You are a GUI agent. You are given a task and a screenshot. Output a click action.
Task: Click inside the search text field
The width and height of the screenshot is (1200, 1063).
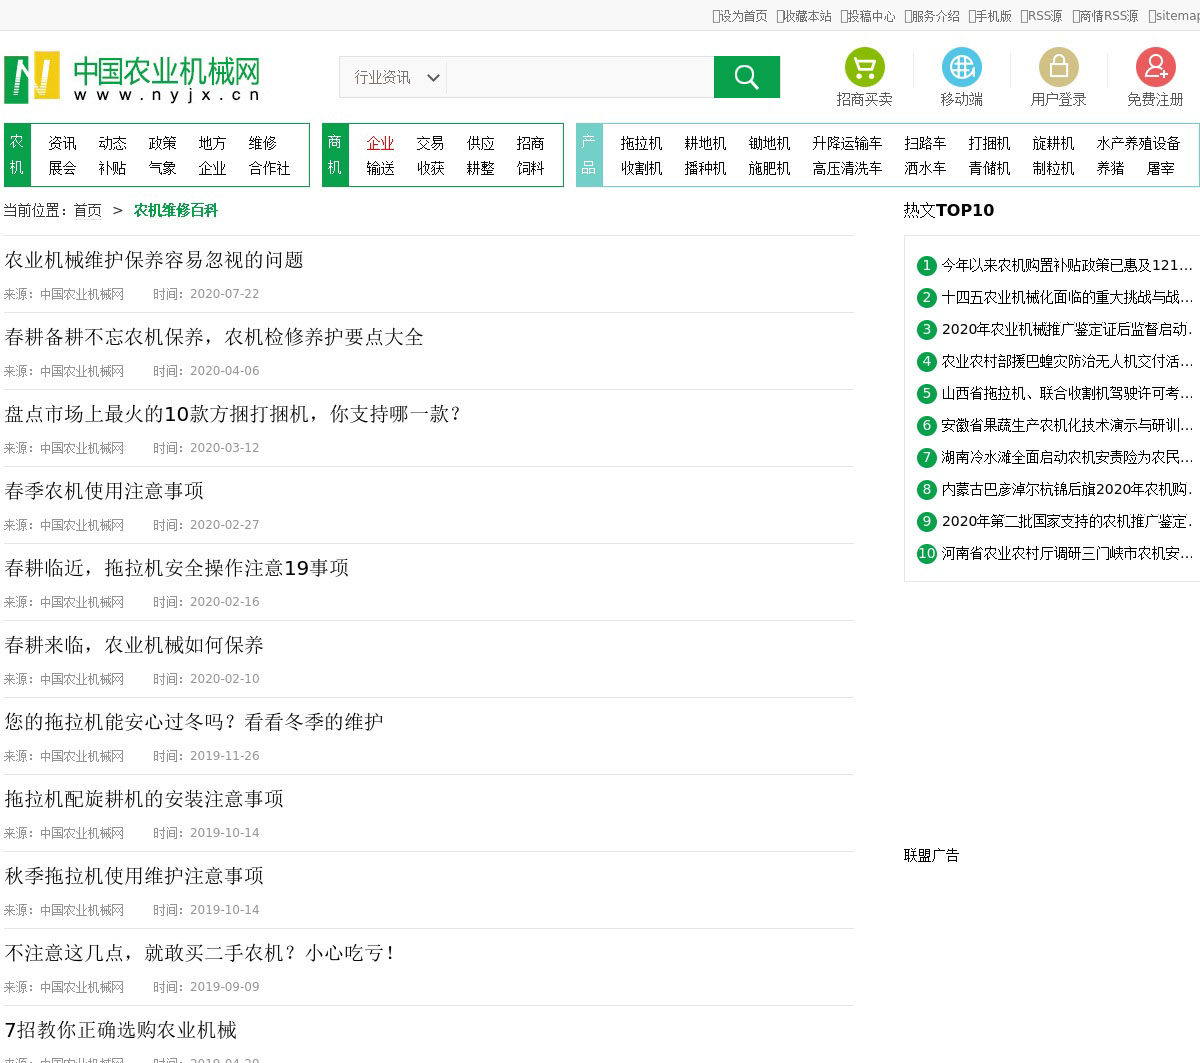click(579, 77)
